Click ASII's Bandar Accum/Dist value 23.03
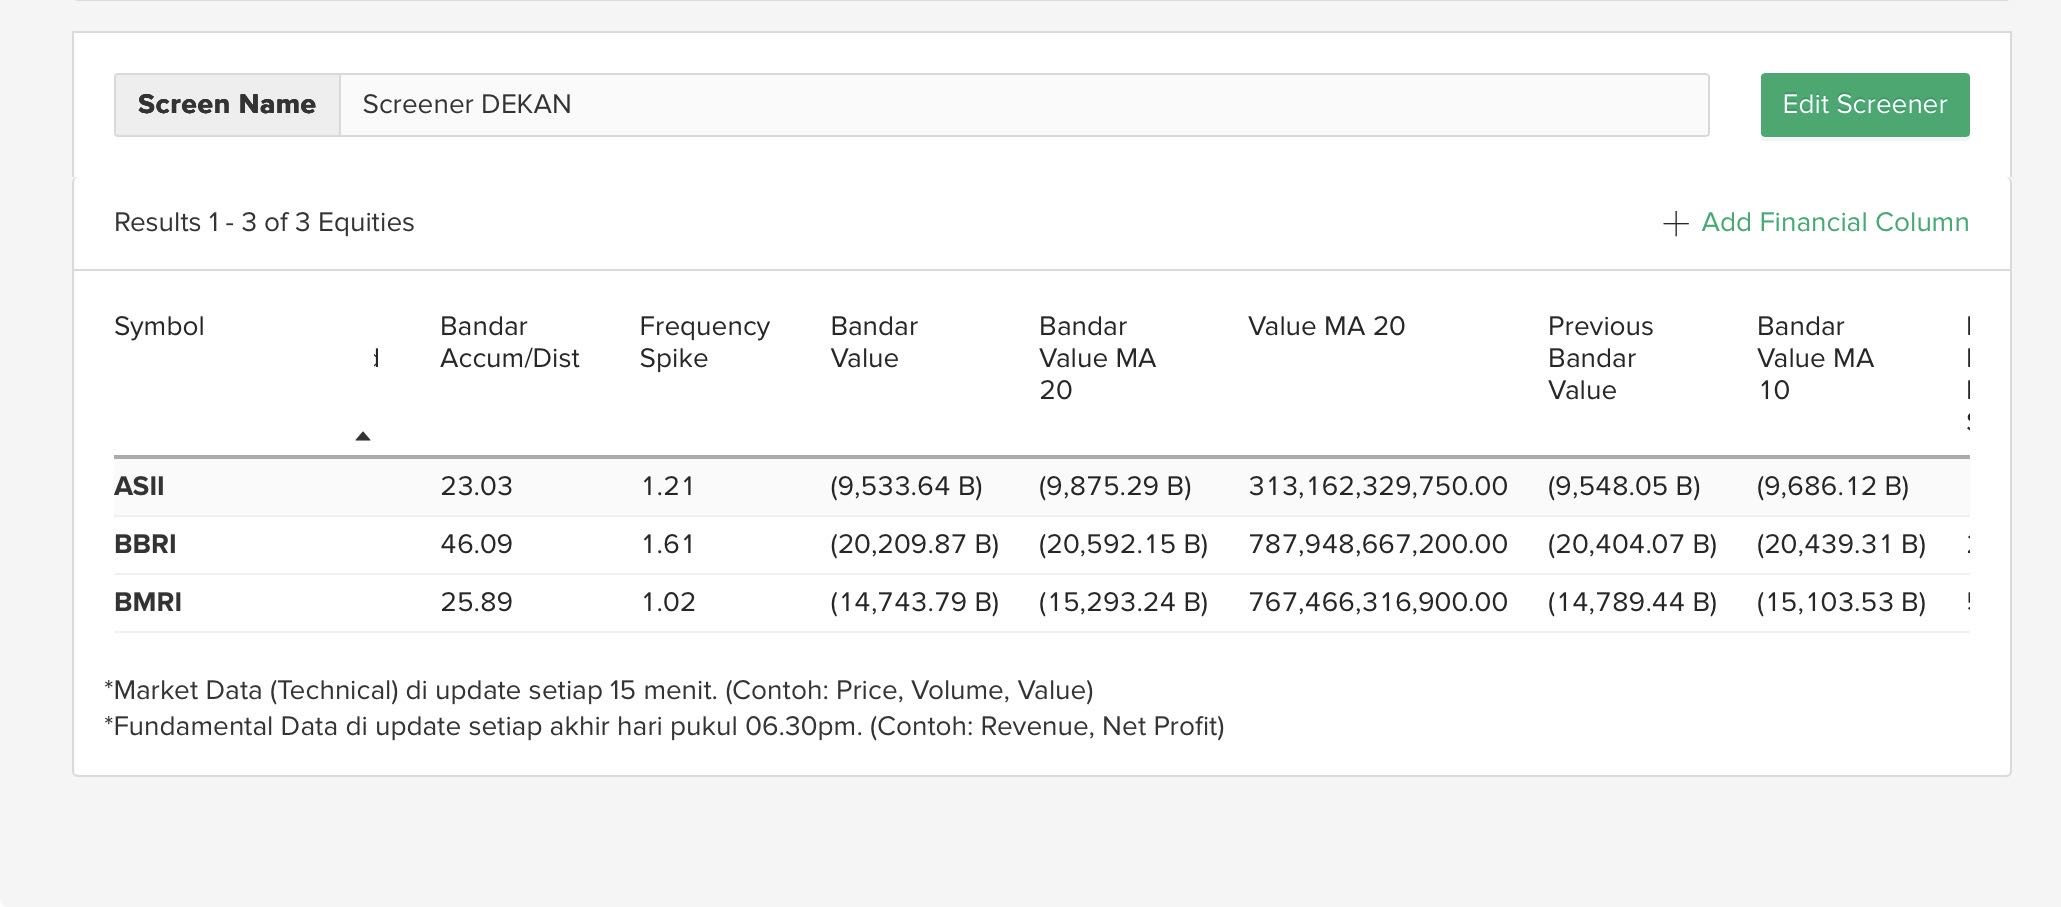Viewport: 2061px width, 907px height. pos(476,487)
